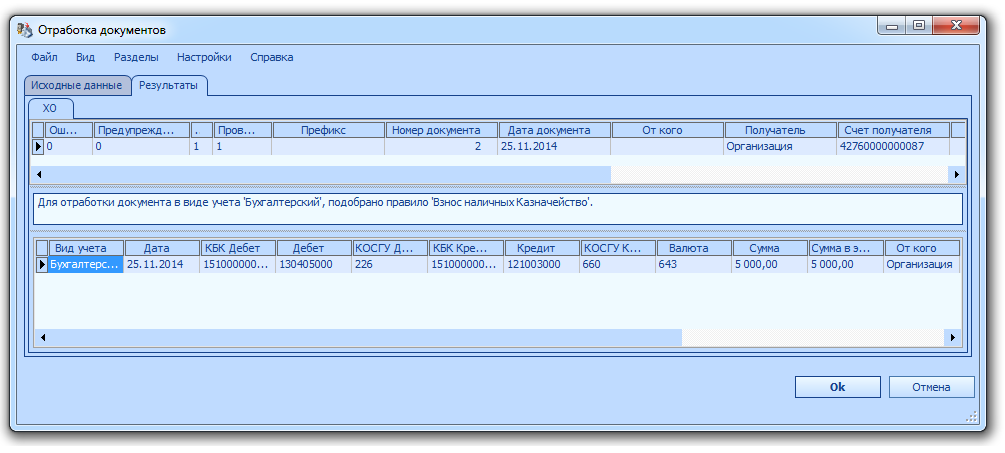Click the upper table horizontal scrollbar thumb
This screenshot has width=1005, height=453.
point(328,174)
